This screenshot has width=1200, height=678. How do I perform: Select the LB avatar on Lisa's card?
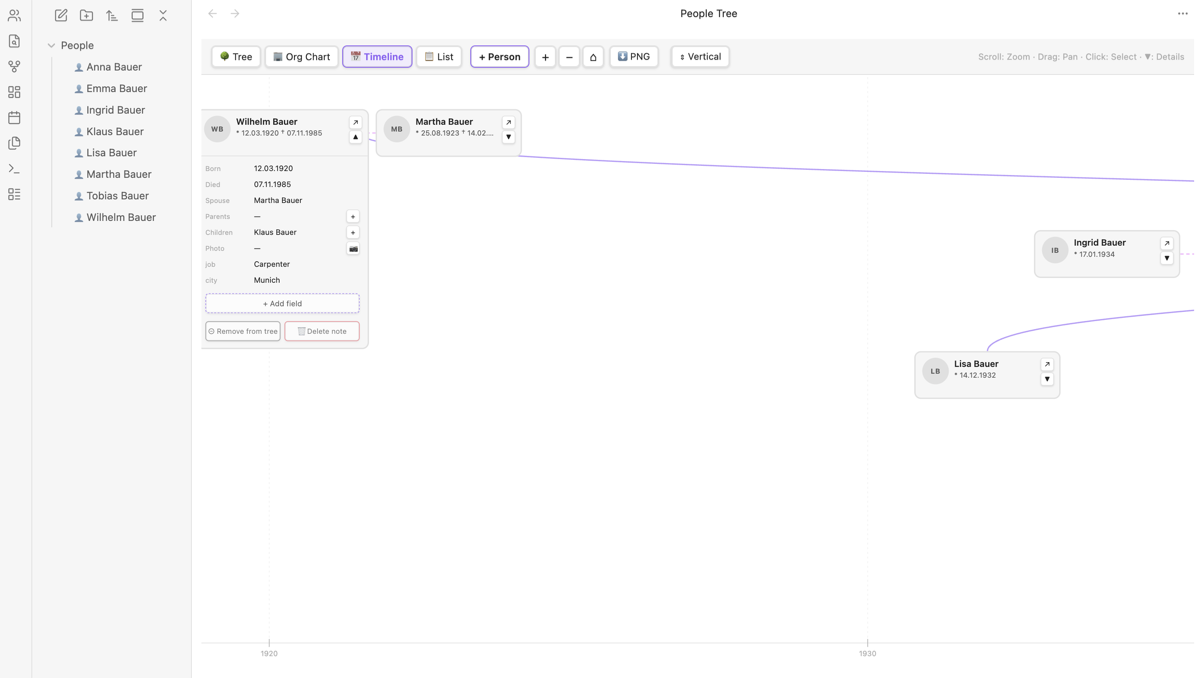pyautogui.click(x=935, y=371)
